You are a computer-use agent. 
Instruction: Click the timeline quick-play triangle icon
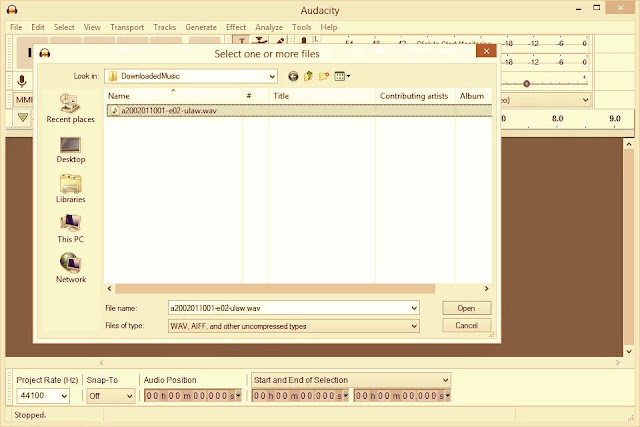(x=23, y=118)
